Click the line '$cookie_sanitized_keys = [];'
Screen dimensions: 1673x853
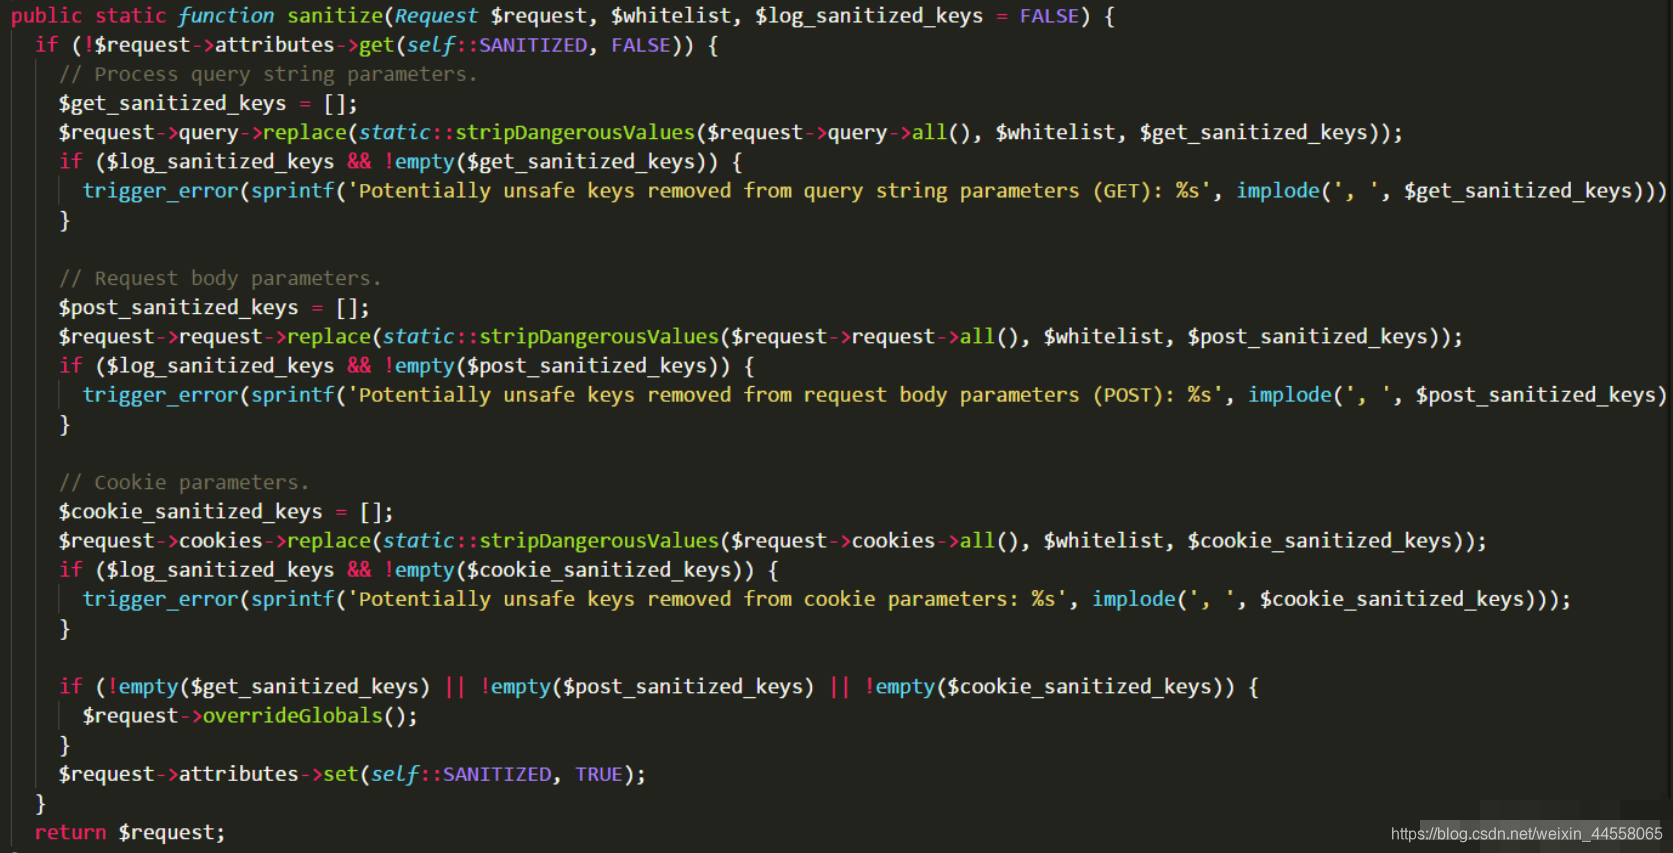(225, 511)
